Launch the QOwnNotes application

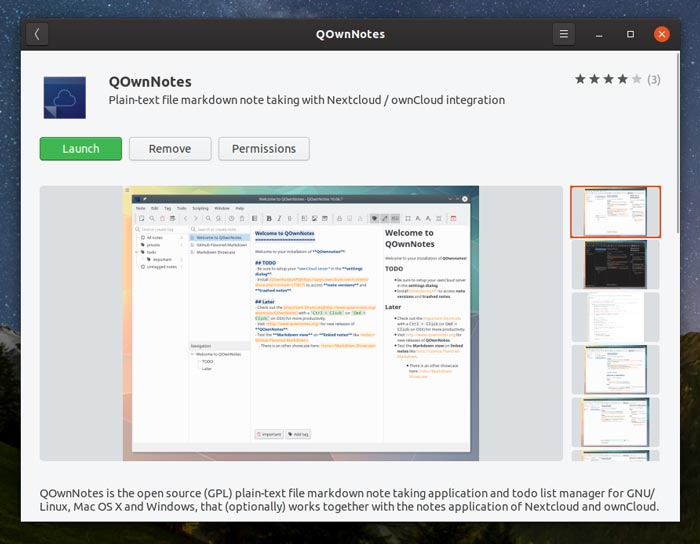point(81,149)
